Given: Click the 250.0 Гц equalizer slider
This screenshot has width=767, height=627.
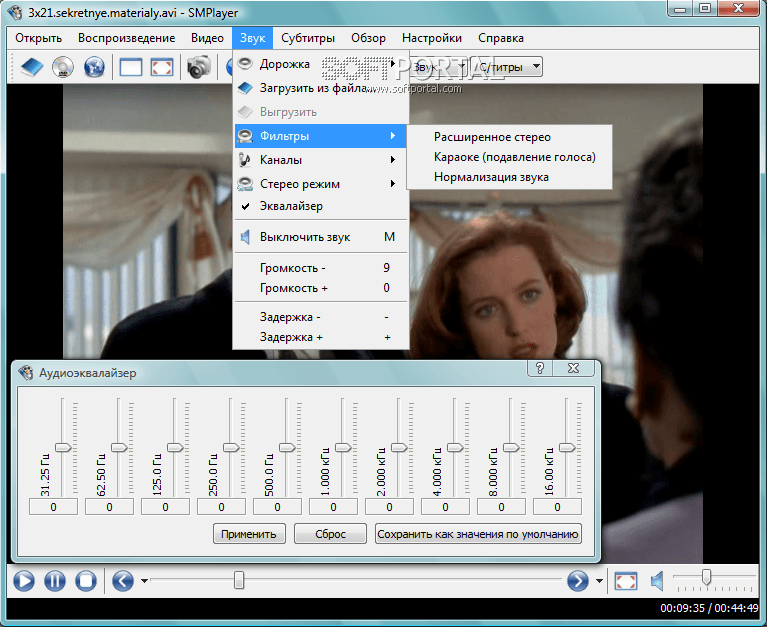Looking at the screenshot, I should pyautogui.click(x=231, y=448).
